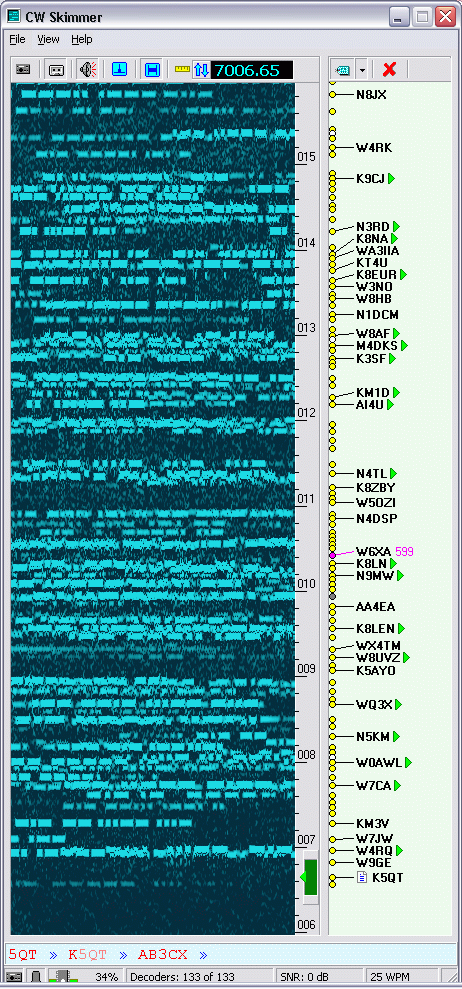
Task: Click the blue waterfall mode icon
Action: tap(119, 69)
